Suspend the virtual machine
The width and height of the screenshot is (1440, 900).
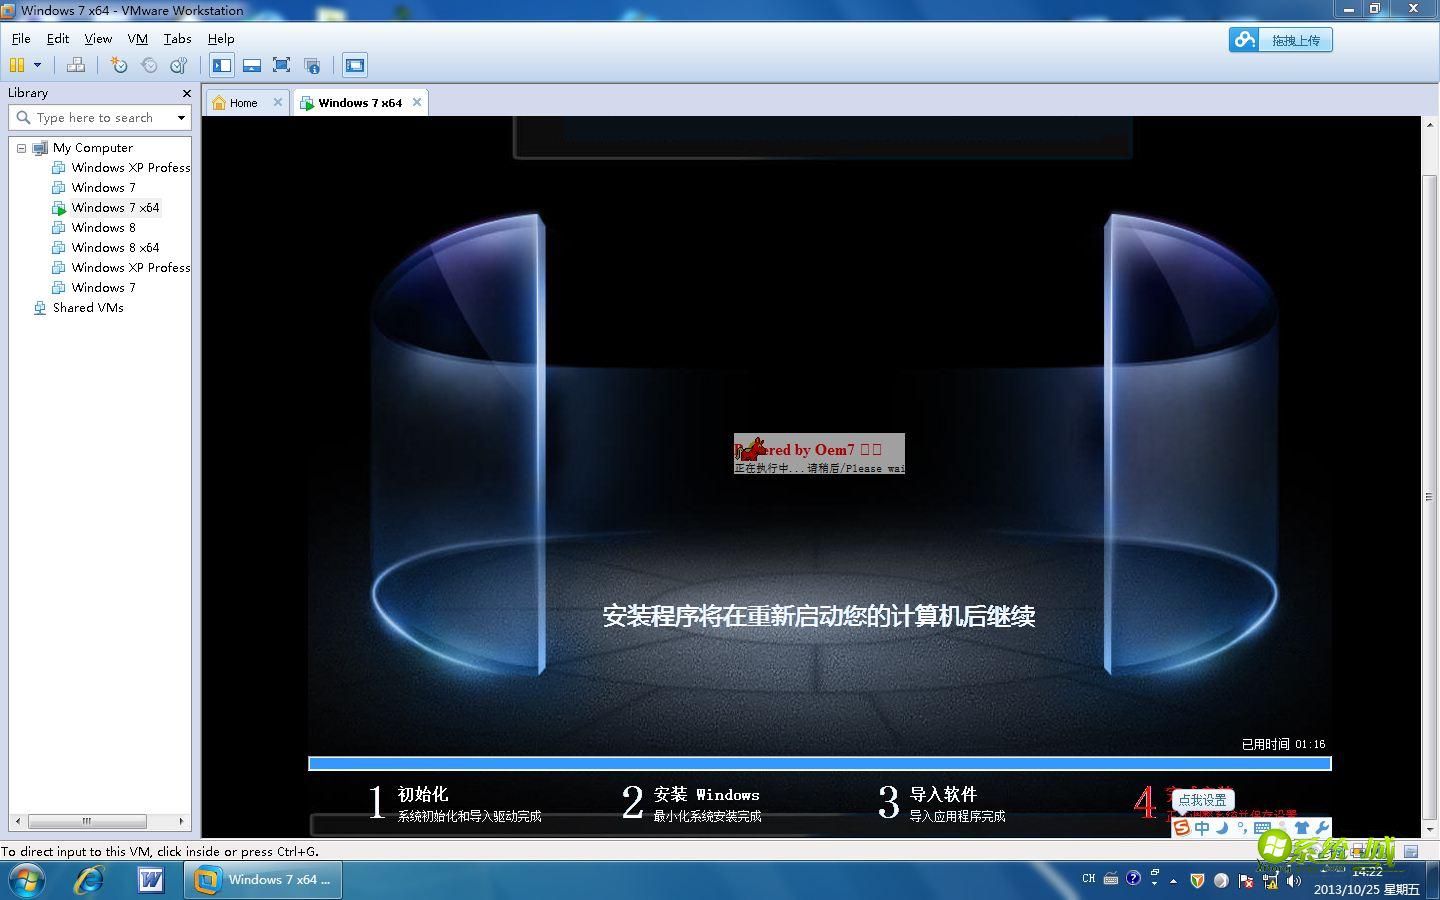pyautogui.click(x=16, y=65)
